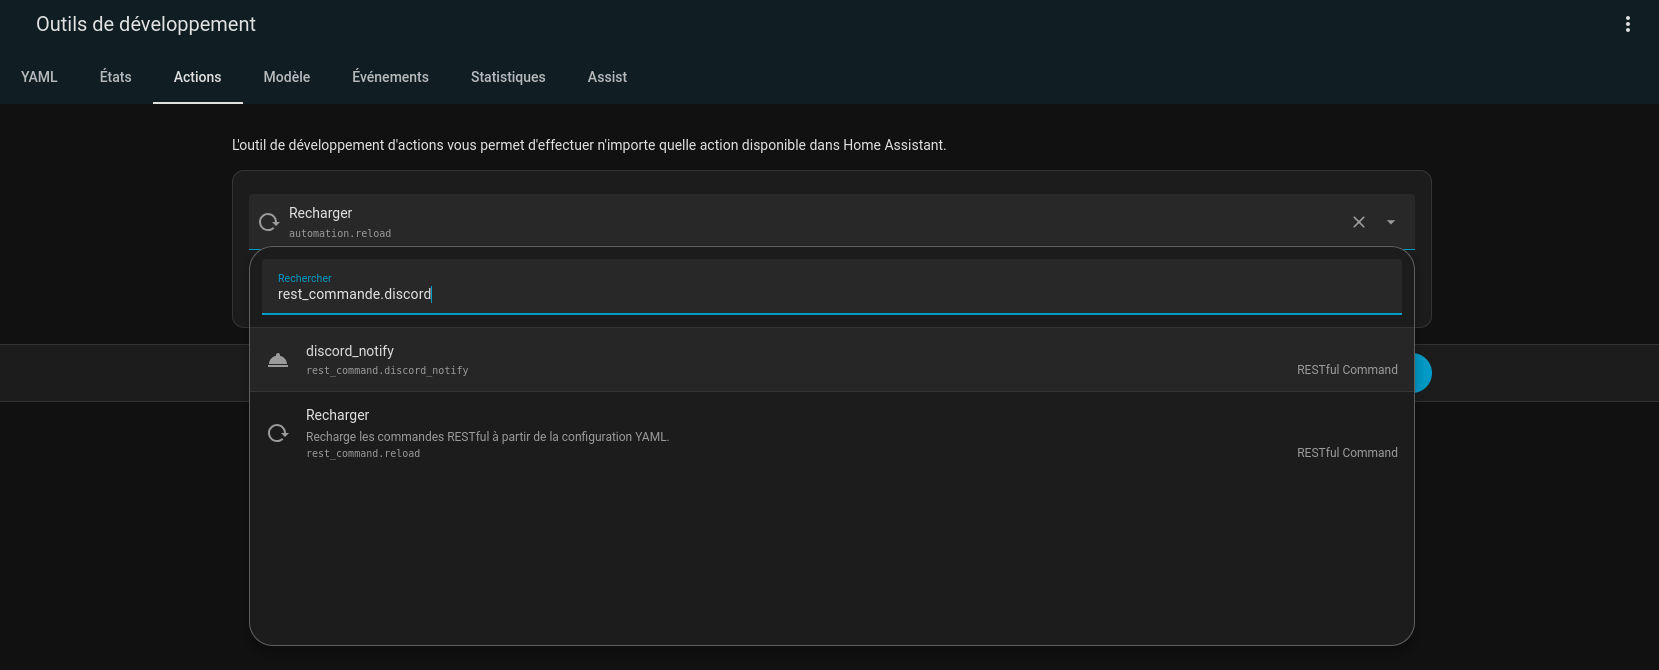The width and height of the screenshot is (1659, 670).
Task: Switch to the Statistiques tab
Action: point(508,77)
